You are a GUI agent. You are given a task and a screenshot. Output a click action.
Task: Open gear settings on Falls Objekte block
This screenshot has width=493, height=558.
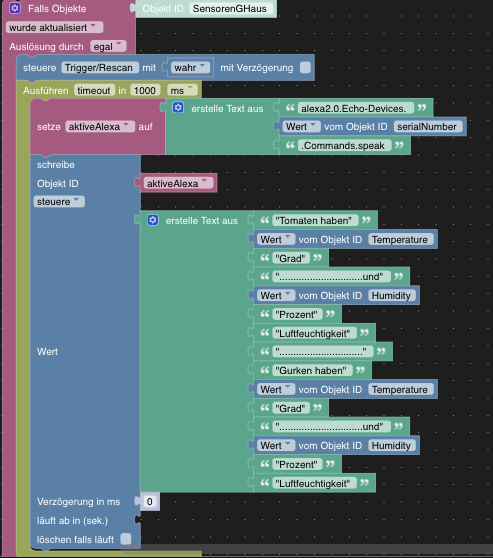(x=15, y=8)
